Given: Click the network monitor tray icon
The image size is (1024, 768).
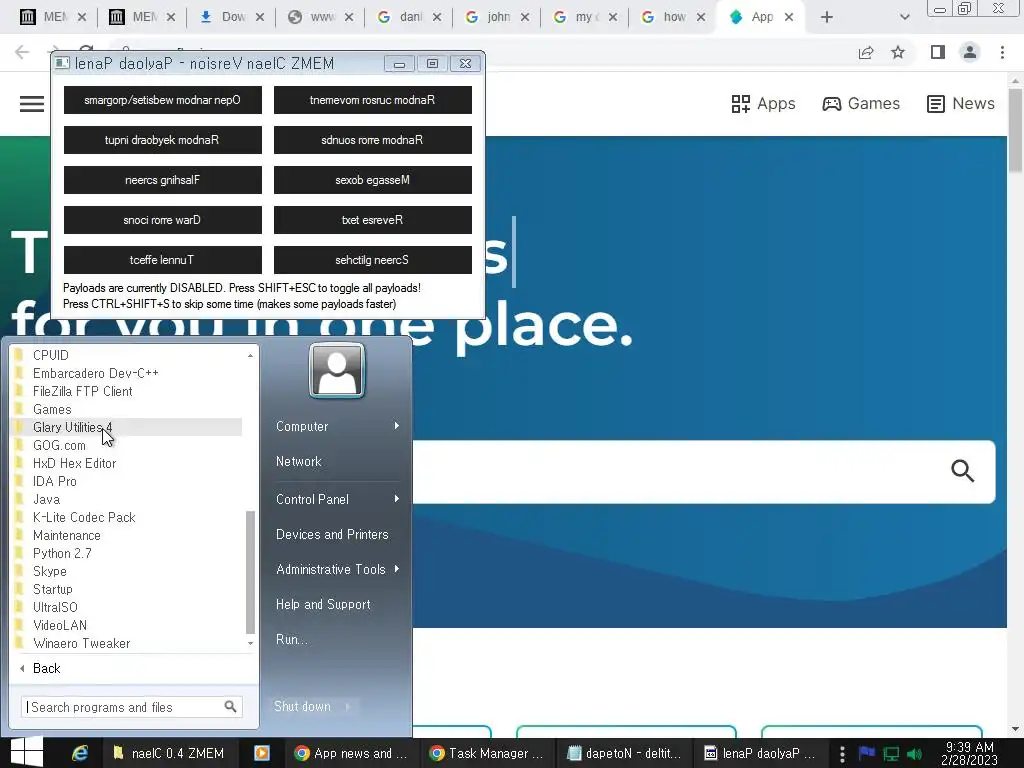Looking at the screenshot, I should tap(891, 754).
